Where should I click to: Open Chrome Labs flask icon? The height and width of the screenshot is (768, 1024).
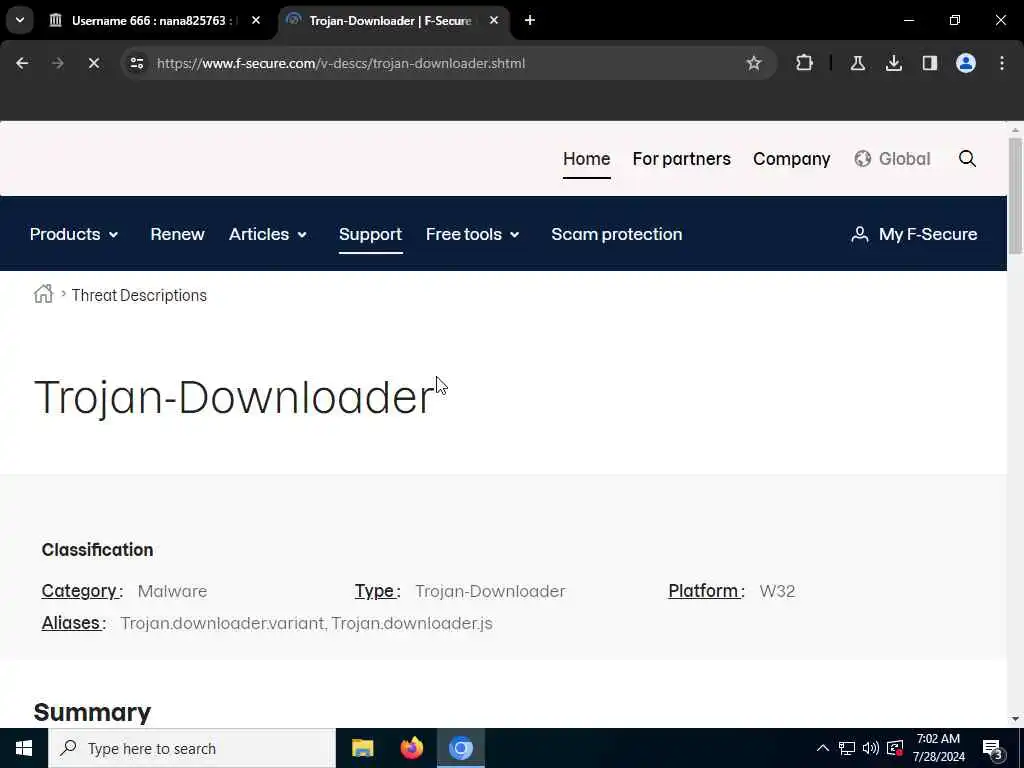coord(857,63)
